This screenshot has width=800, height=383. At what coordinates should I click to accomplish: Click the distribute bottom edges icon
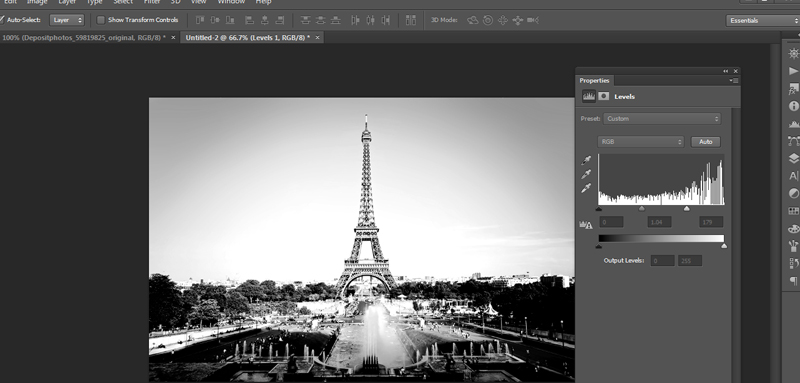coord(335,20)
